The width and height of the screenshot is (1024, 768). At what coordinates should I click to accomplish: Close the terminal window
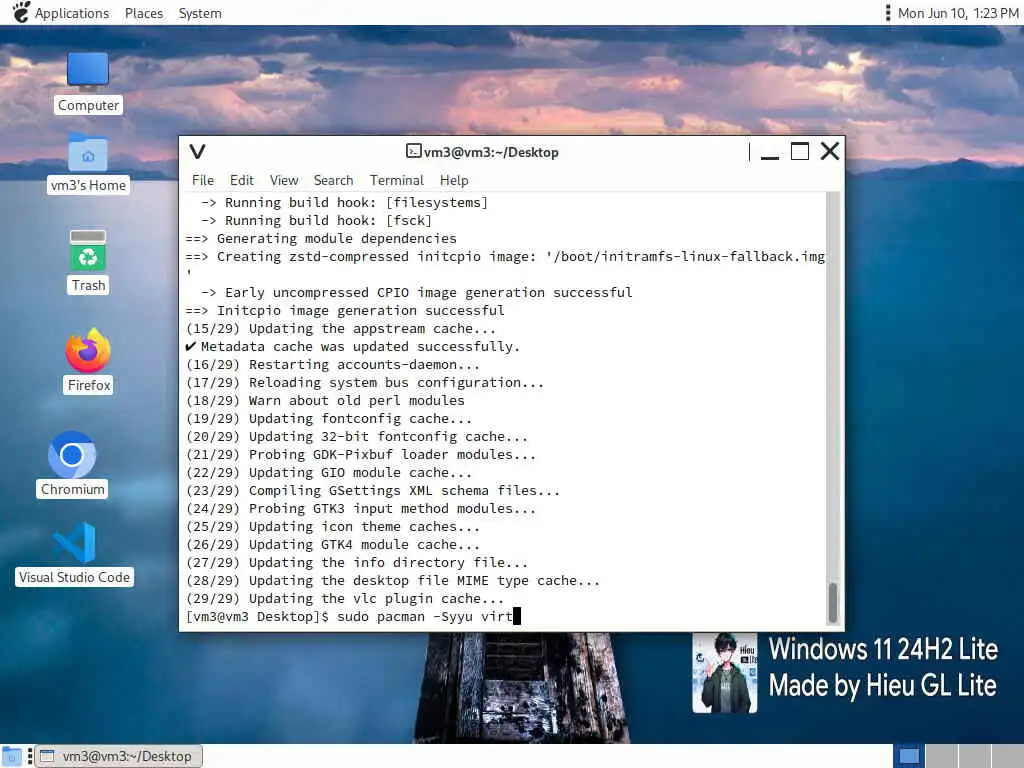[830, 152]
